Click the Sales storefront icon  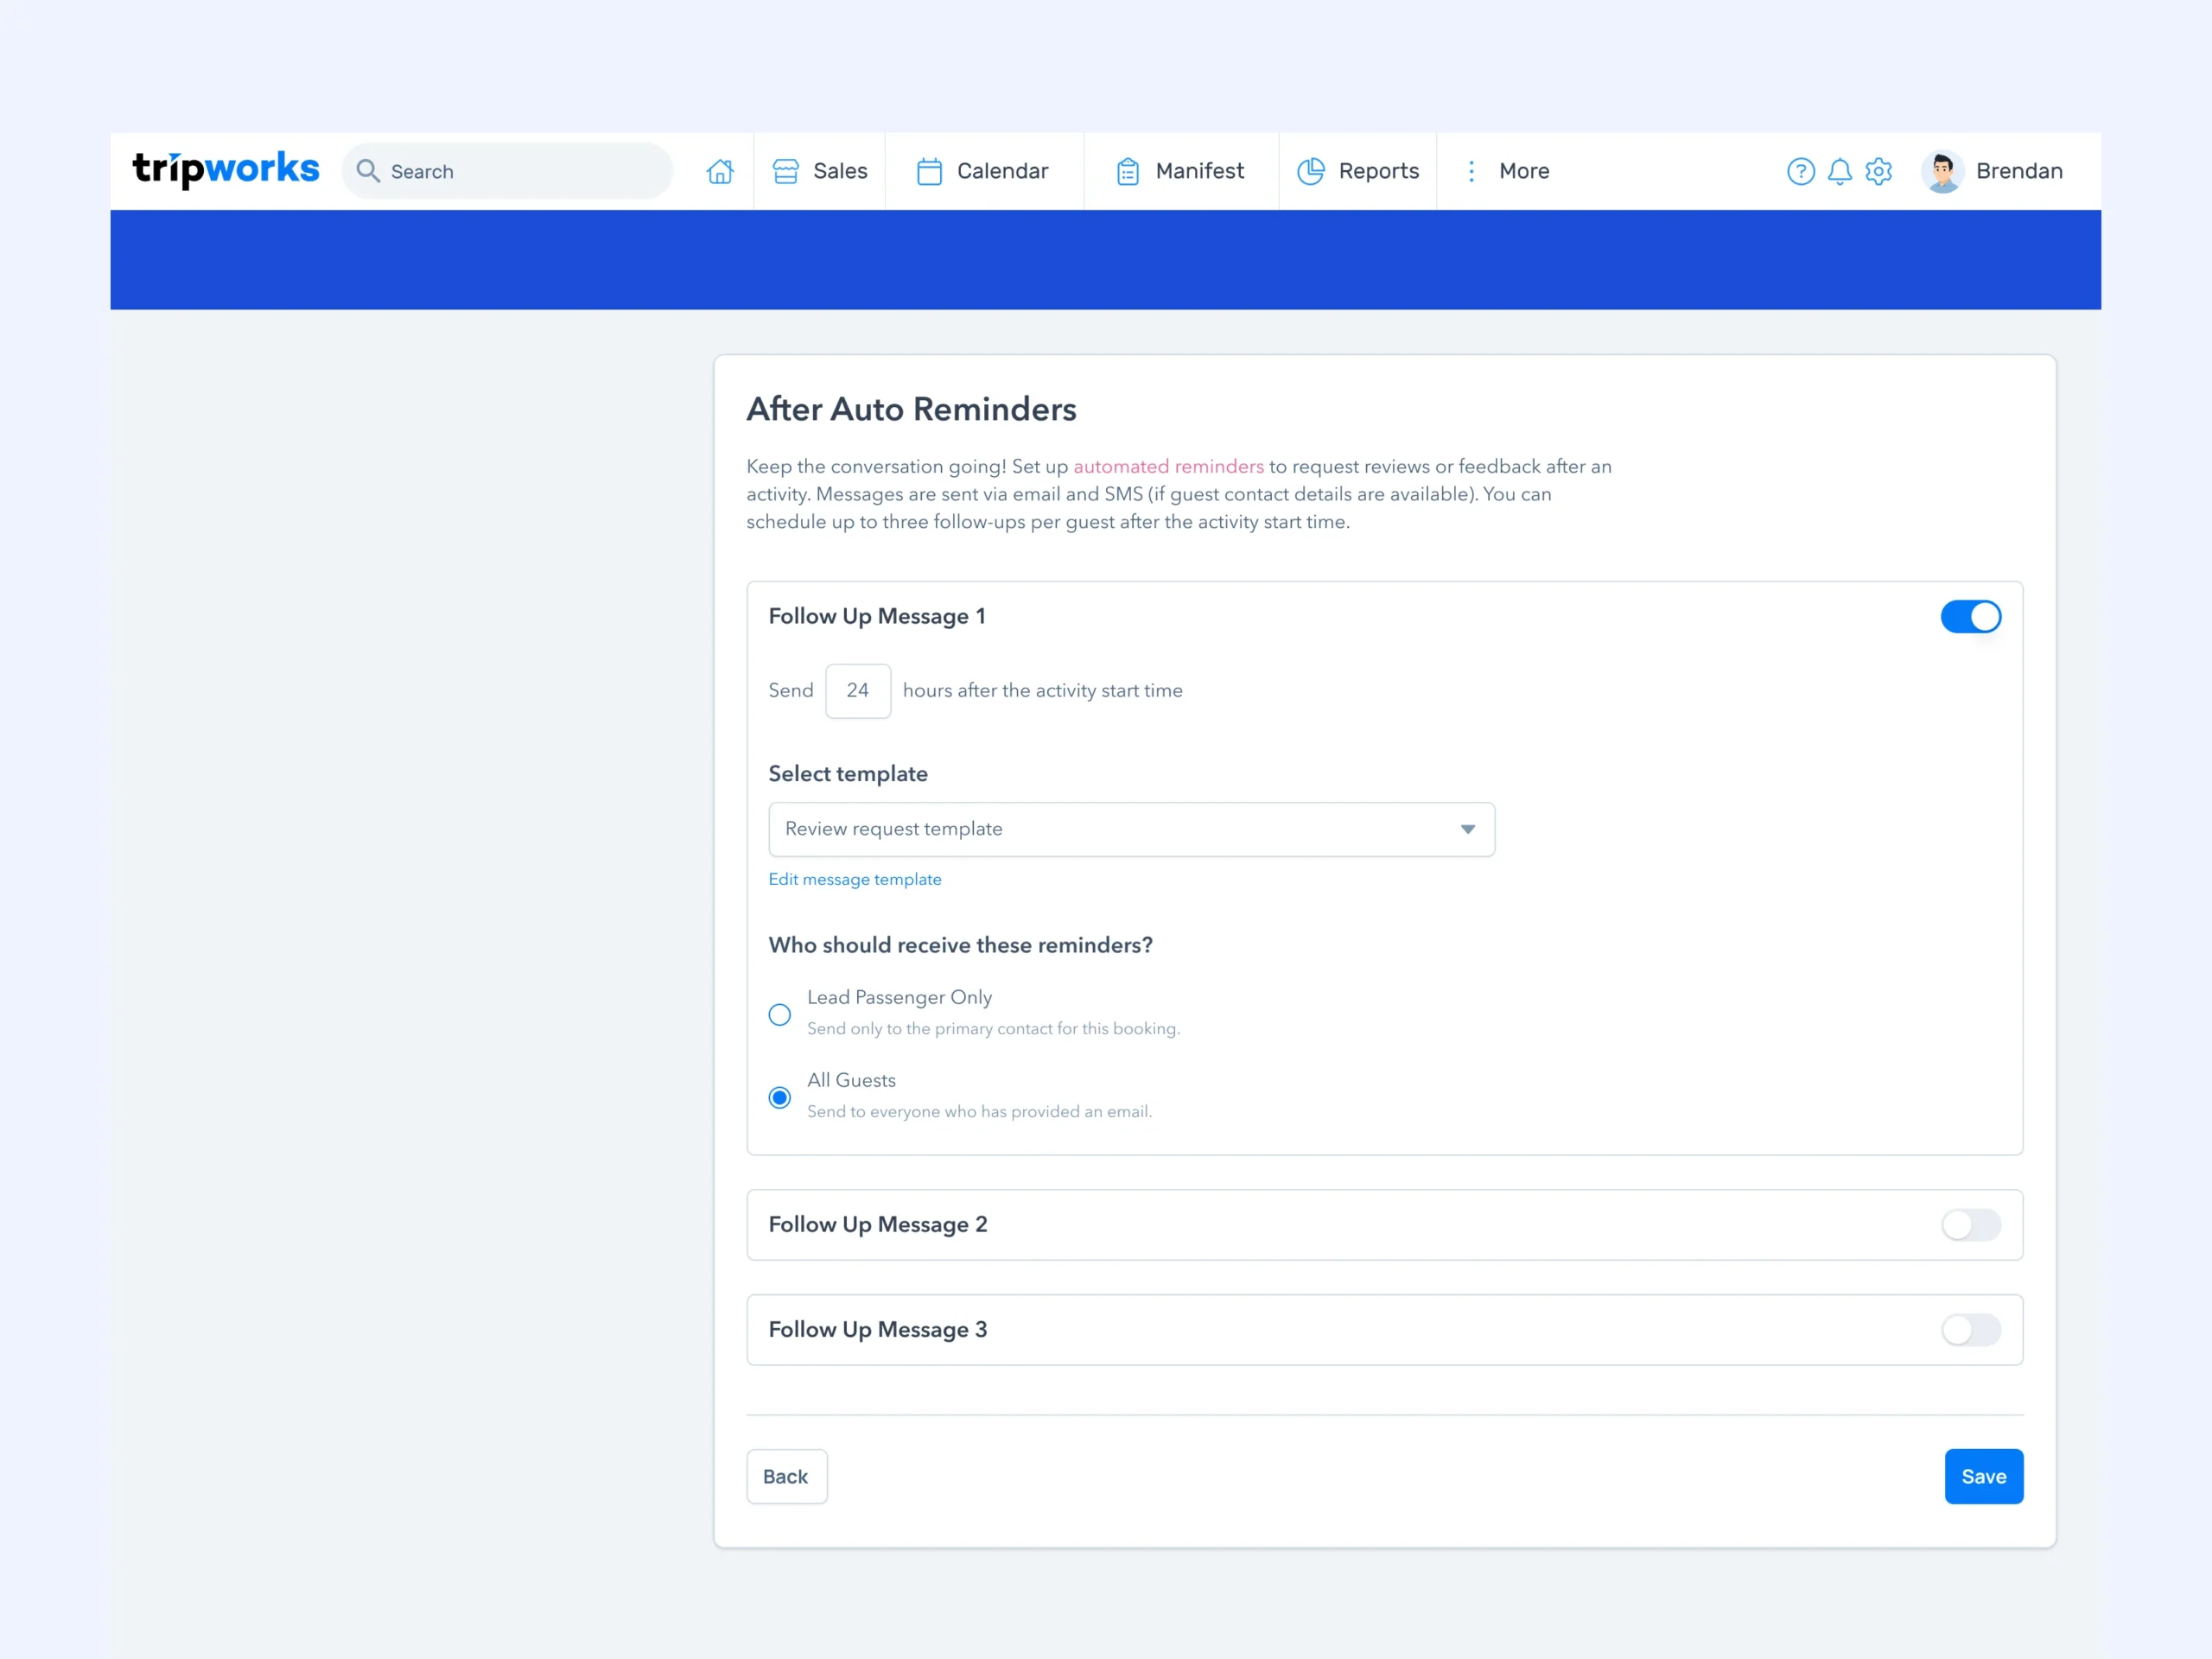point(786,171)
